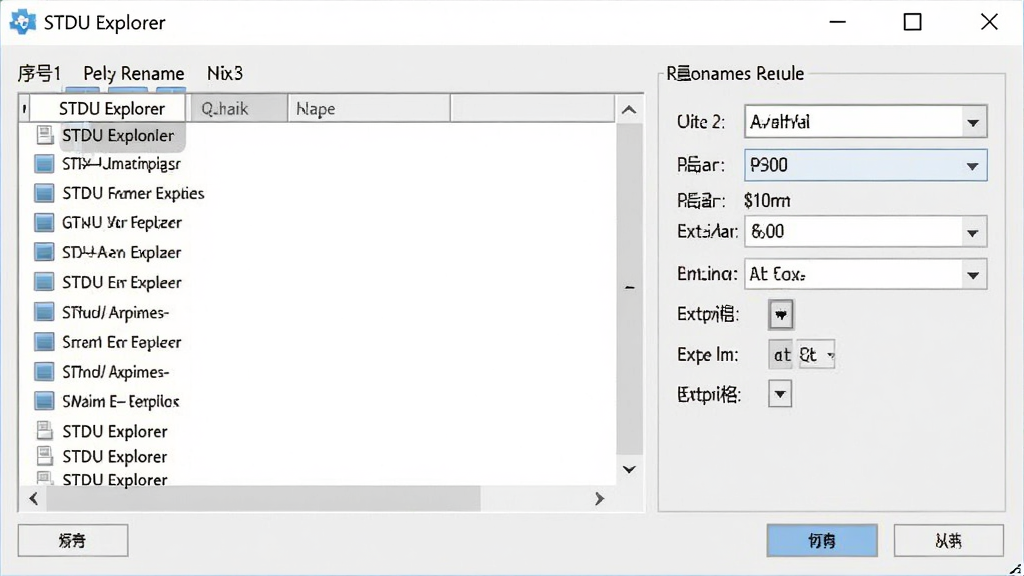Click the horizontal scrollbar left arrow

point(33,499)
